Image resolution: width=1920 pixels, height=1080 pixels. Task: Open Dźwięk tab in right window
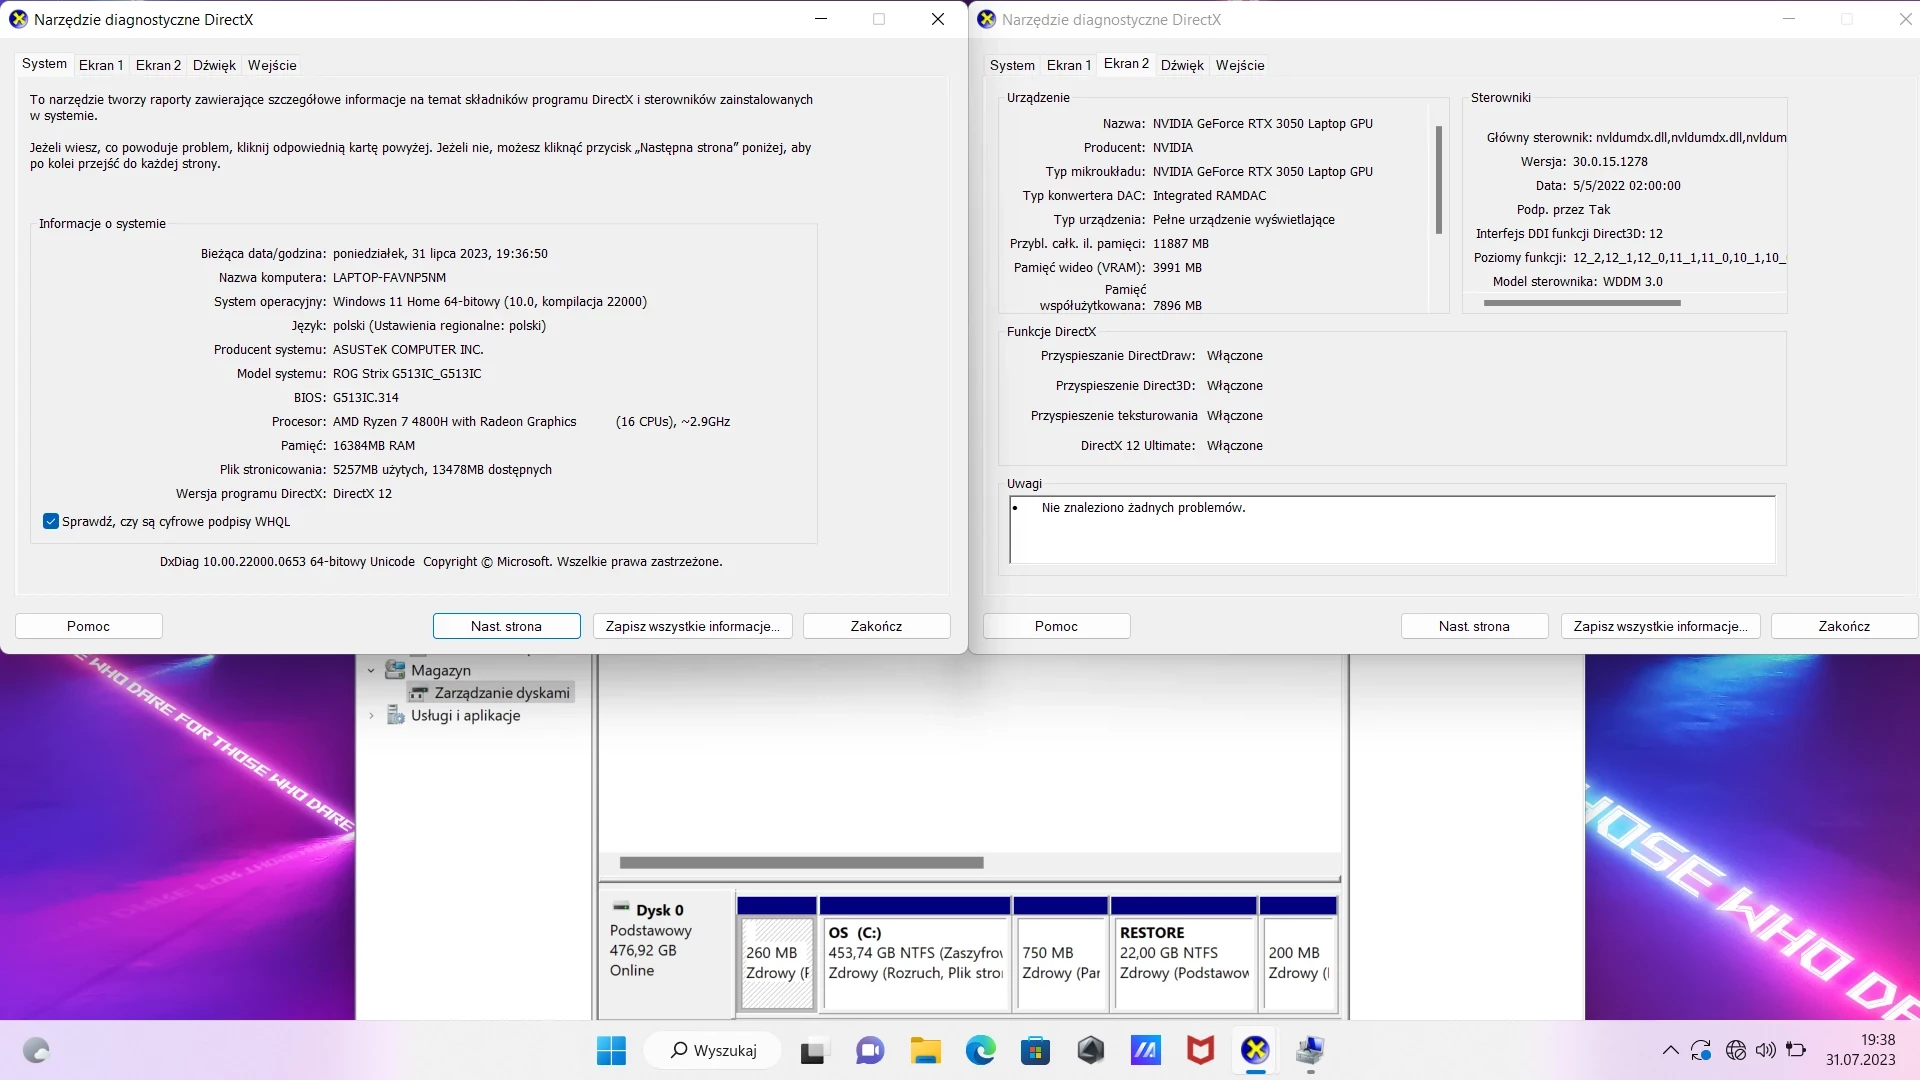[1182, 65]
